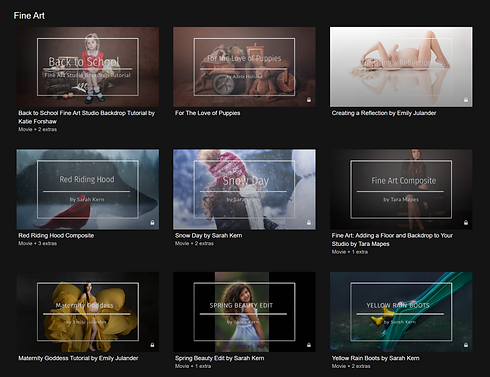Viewport: 490px width, 377px height.
Task: Open Creating a Reflection by Emily Julander link
Action: (384, 113)
